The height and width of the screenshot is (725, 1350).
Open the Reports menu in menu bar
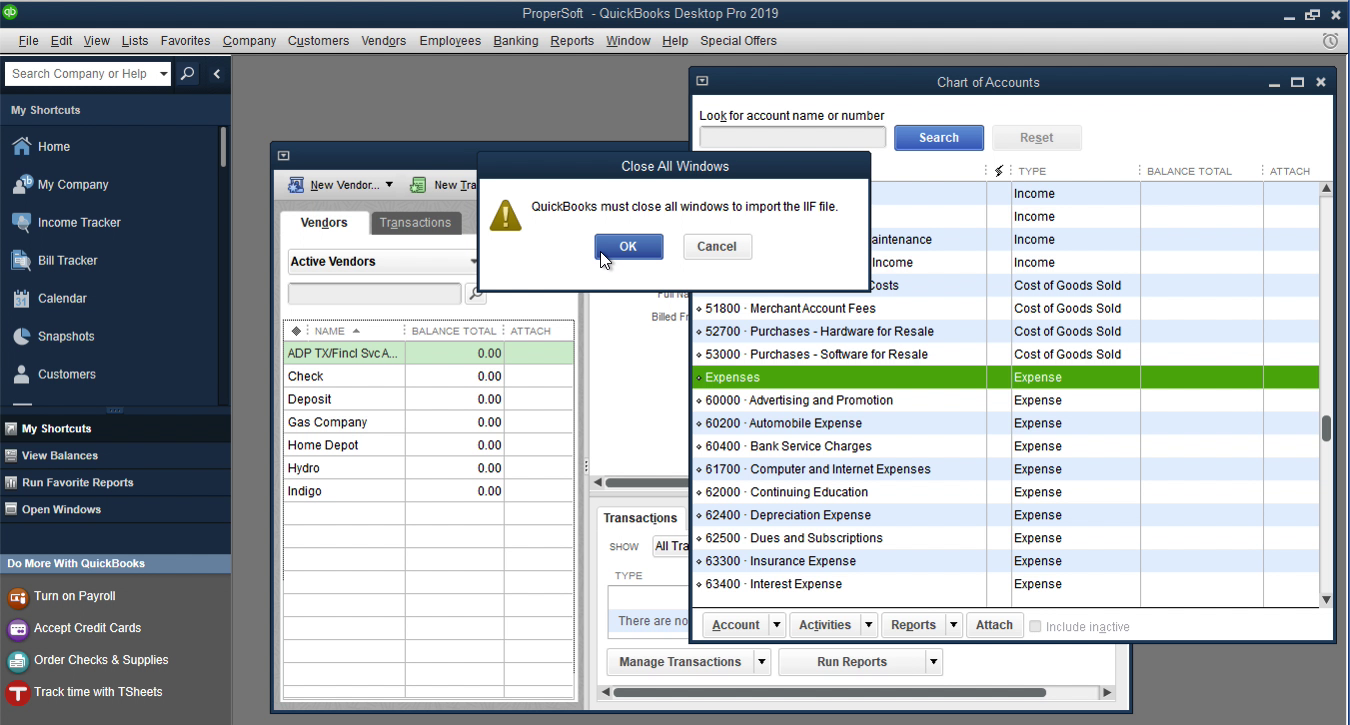click(x=572, y=41)
